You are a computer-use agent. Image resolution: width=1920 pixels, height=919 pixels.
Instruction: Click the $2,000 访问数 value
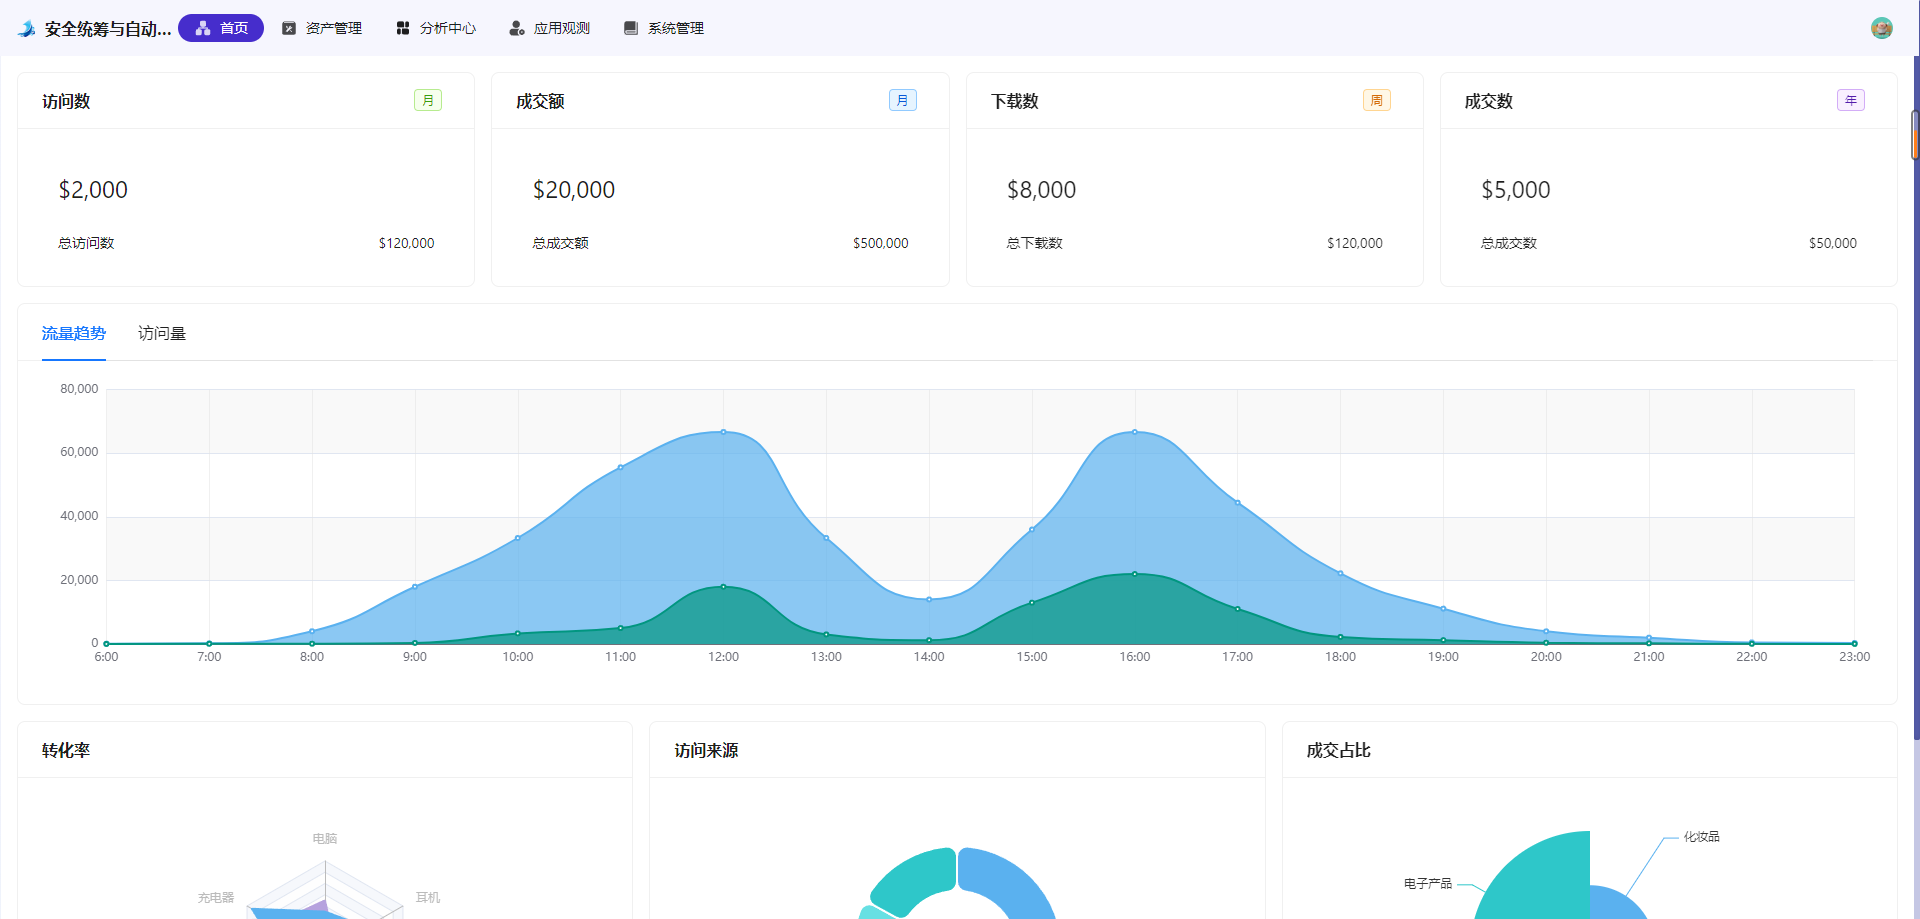pyautogui.click(x=93, y=190)
